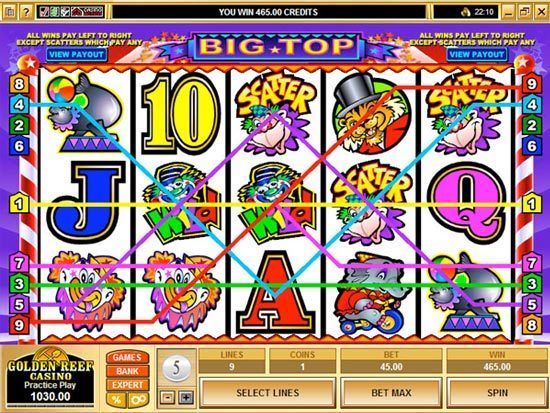550x413 pixels.
Task: Increase coin size with plus button
Action: 186,398
